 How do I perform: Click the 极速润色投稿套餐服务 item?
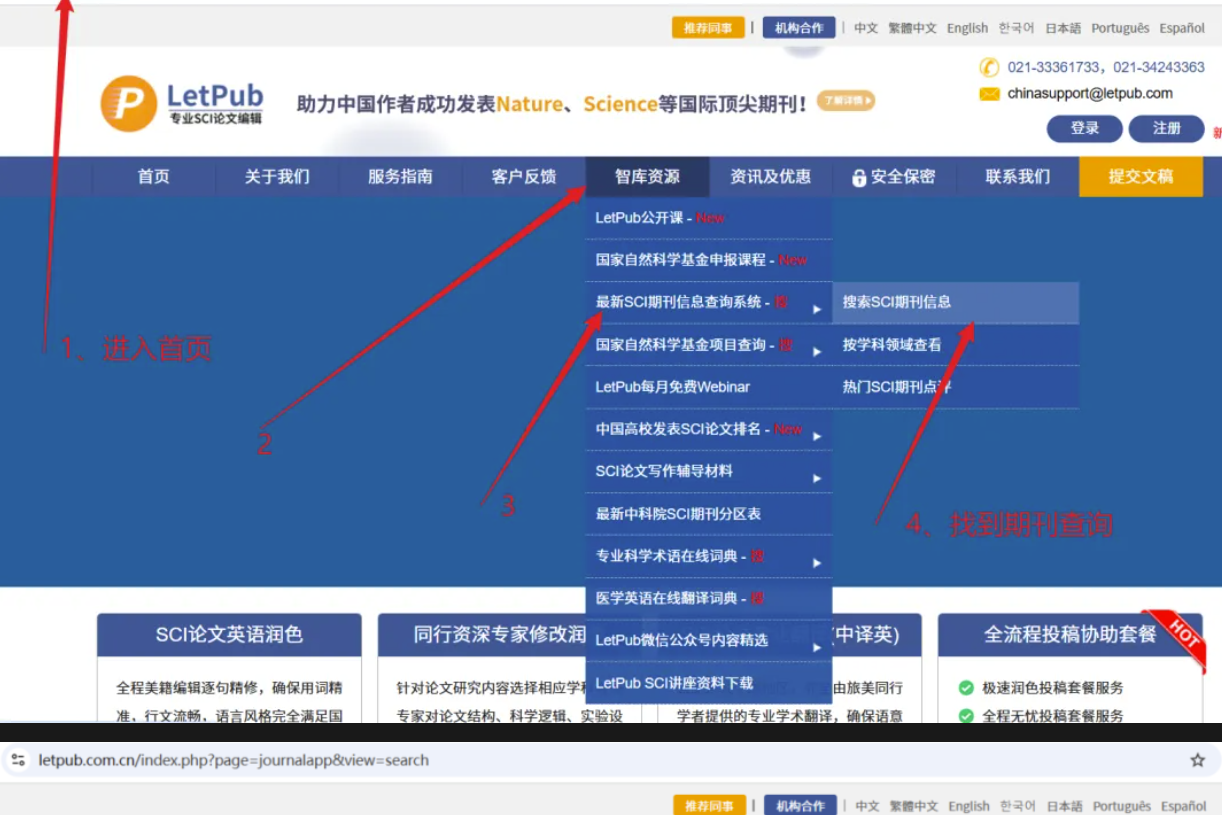[x=1053, y=688]
